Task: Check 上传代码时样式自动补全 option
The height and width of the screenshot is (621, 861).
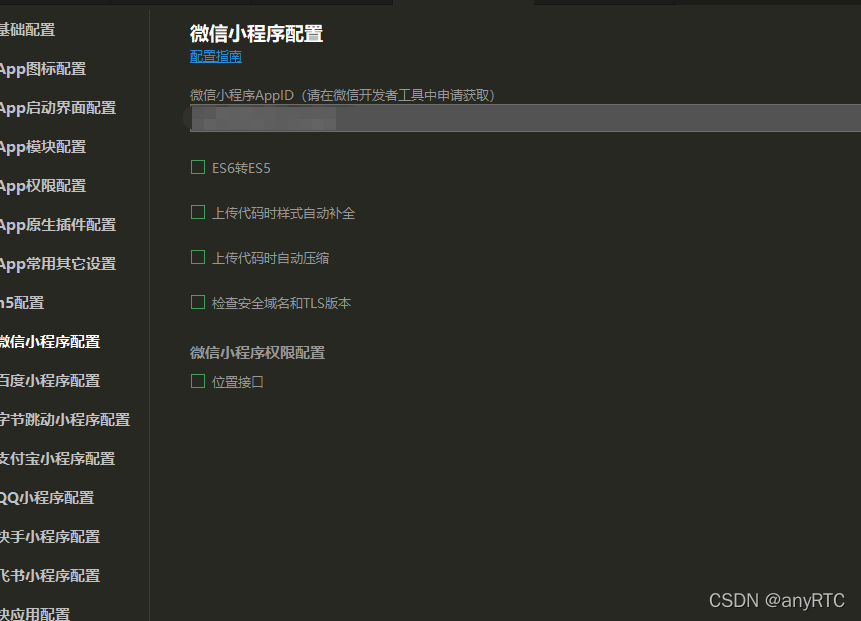Action: (x=198, y=212)
